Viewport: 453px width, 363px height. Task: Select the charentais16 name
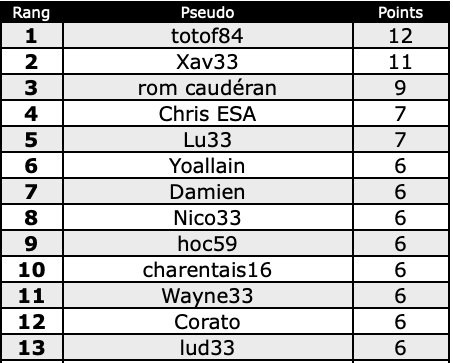207,270
